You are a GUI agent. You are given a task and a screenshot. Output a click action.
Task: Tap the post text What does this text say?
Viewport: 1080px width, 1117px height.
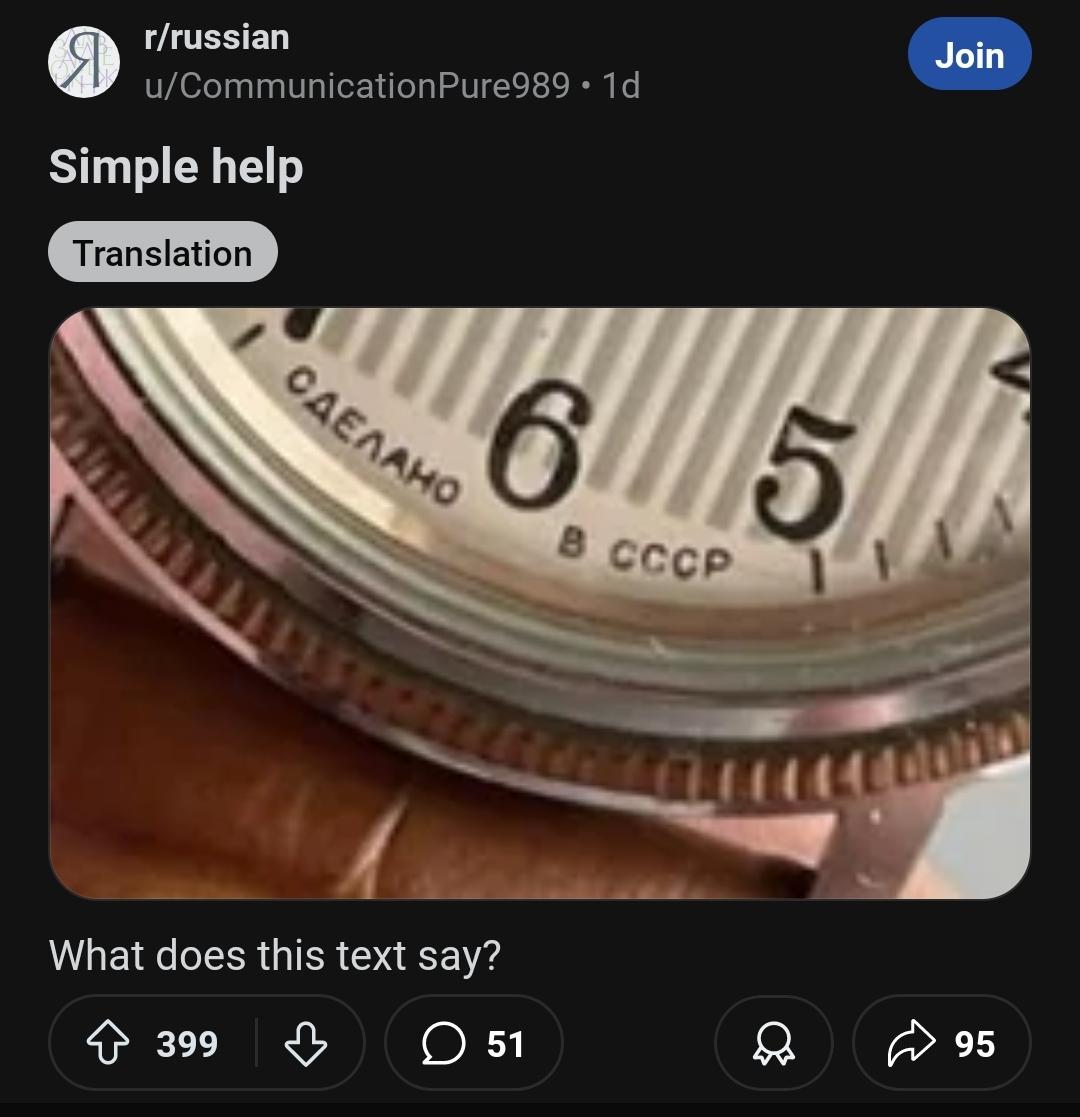pos(275,955)
